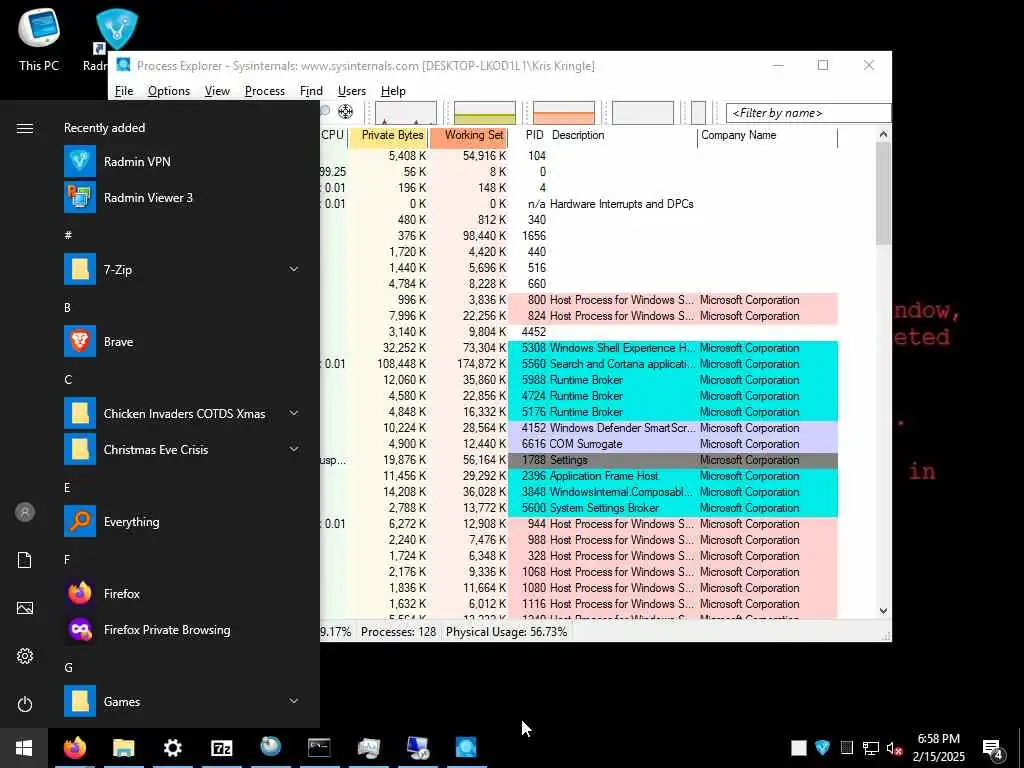Launch Radmin Viewer 3 from Recently added
1024x768 pixels.
(182, 197)
